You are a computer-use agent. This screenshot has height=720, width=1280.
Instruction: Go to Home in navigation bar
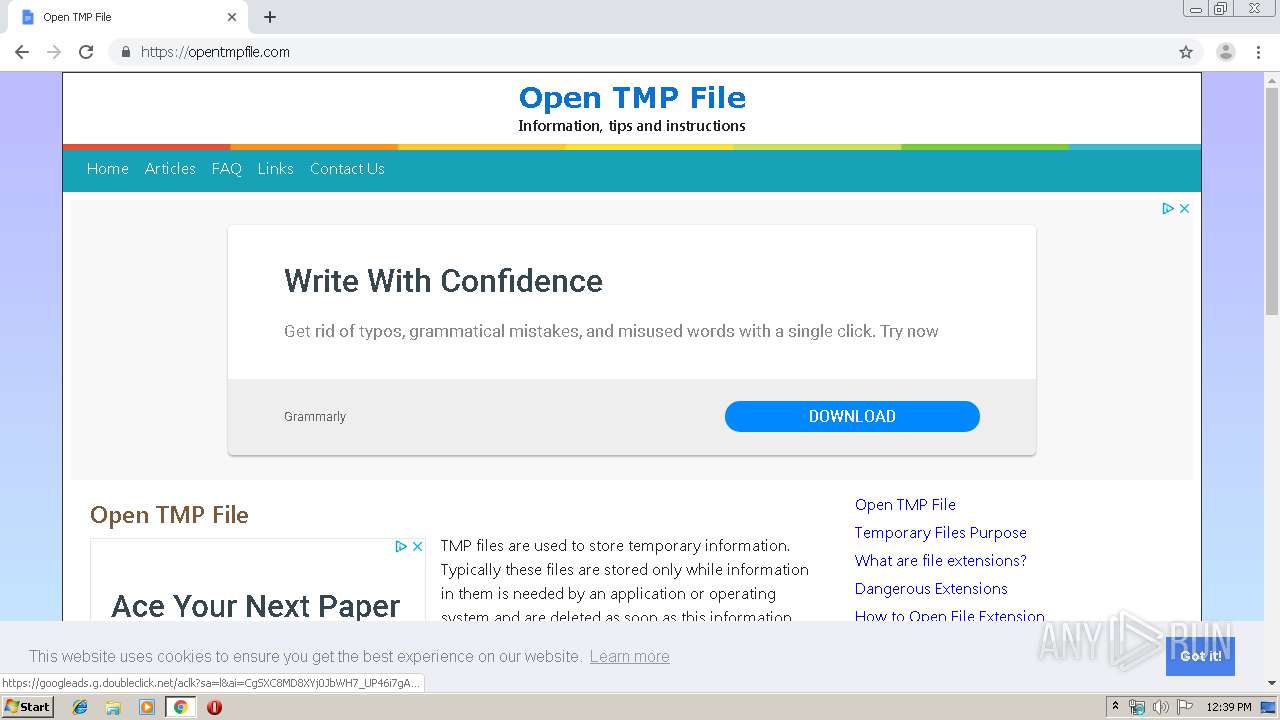(107, 169)
